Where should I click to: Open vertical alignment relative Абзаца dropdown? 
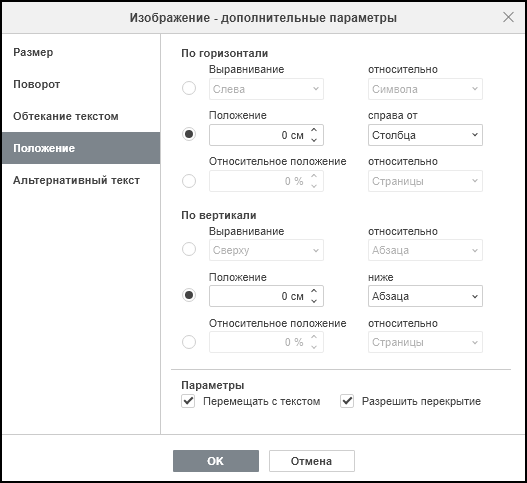[425, 250]
